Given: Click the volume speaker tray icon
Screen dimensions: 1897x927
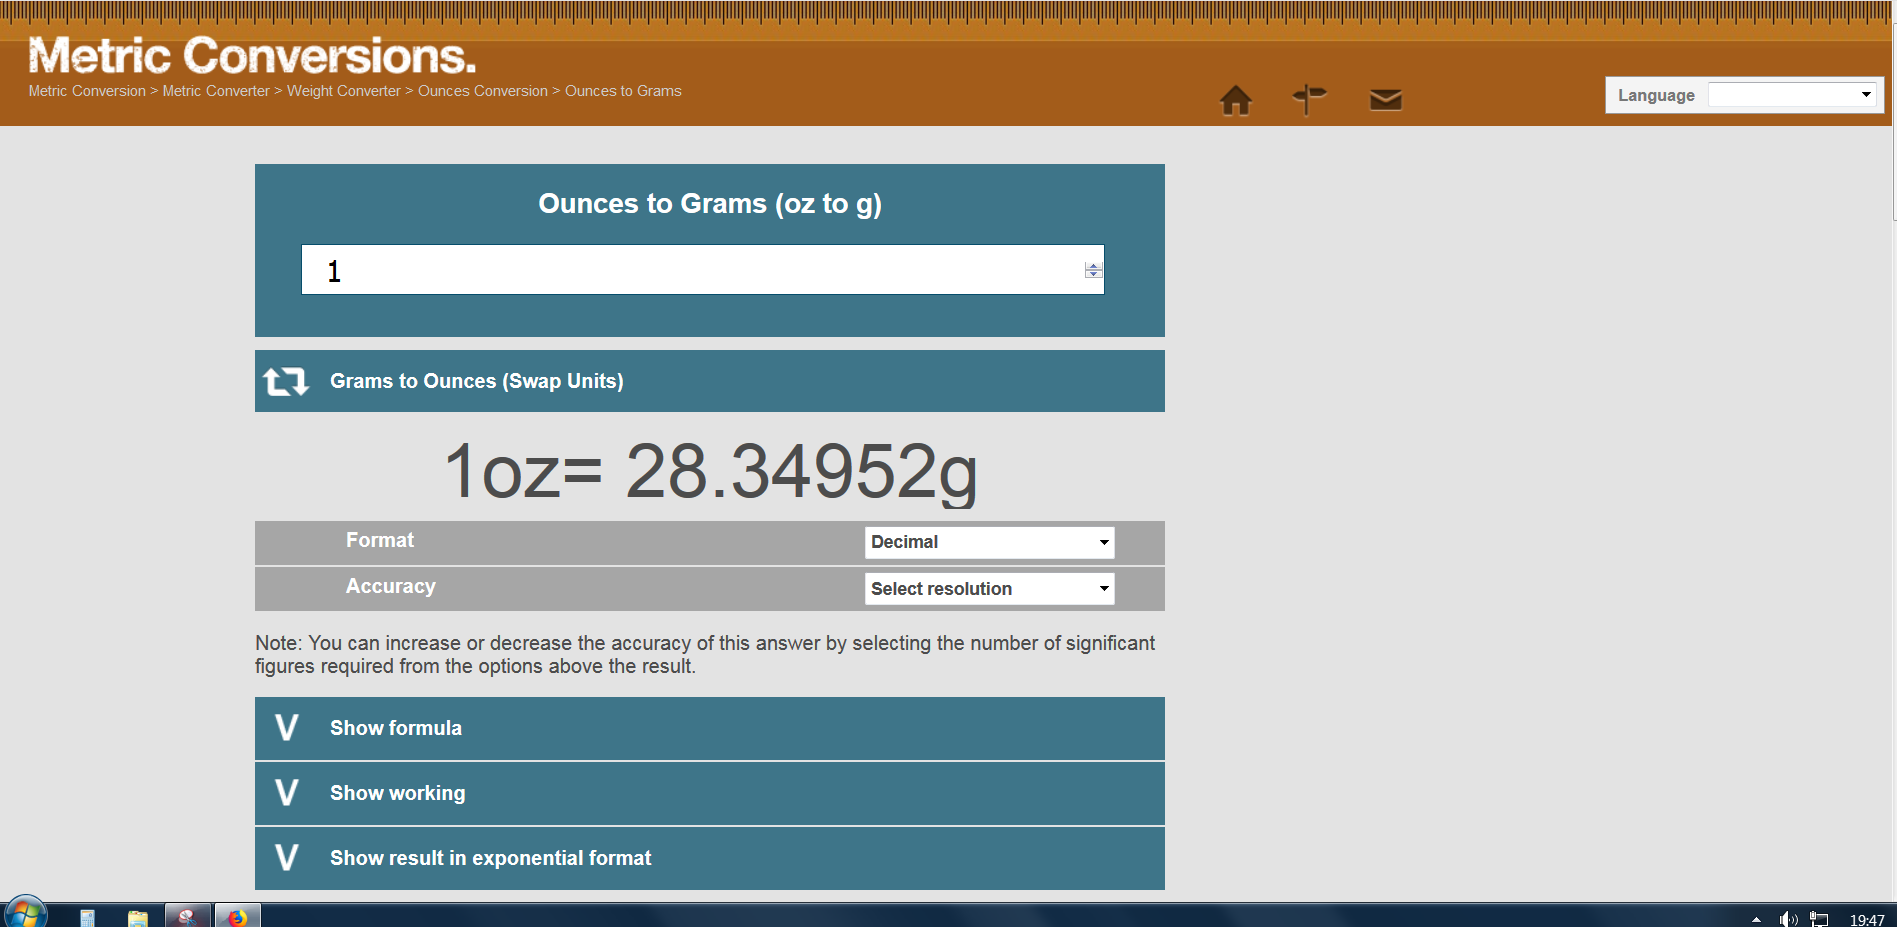Looking at the screenshot, I should tap(1788, 919).
